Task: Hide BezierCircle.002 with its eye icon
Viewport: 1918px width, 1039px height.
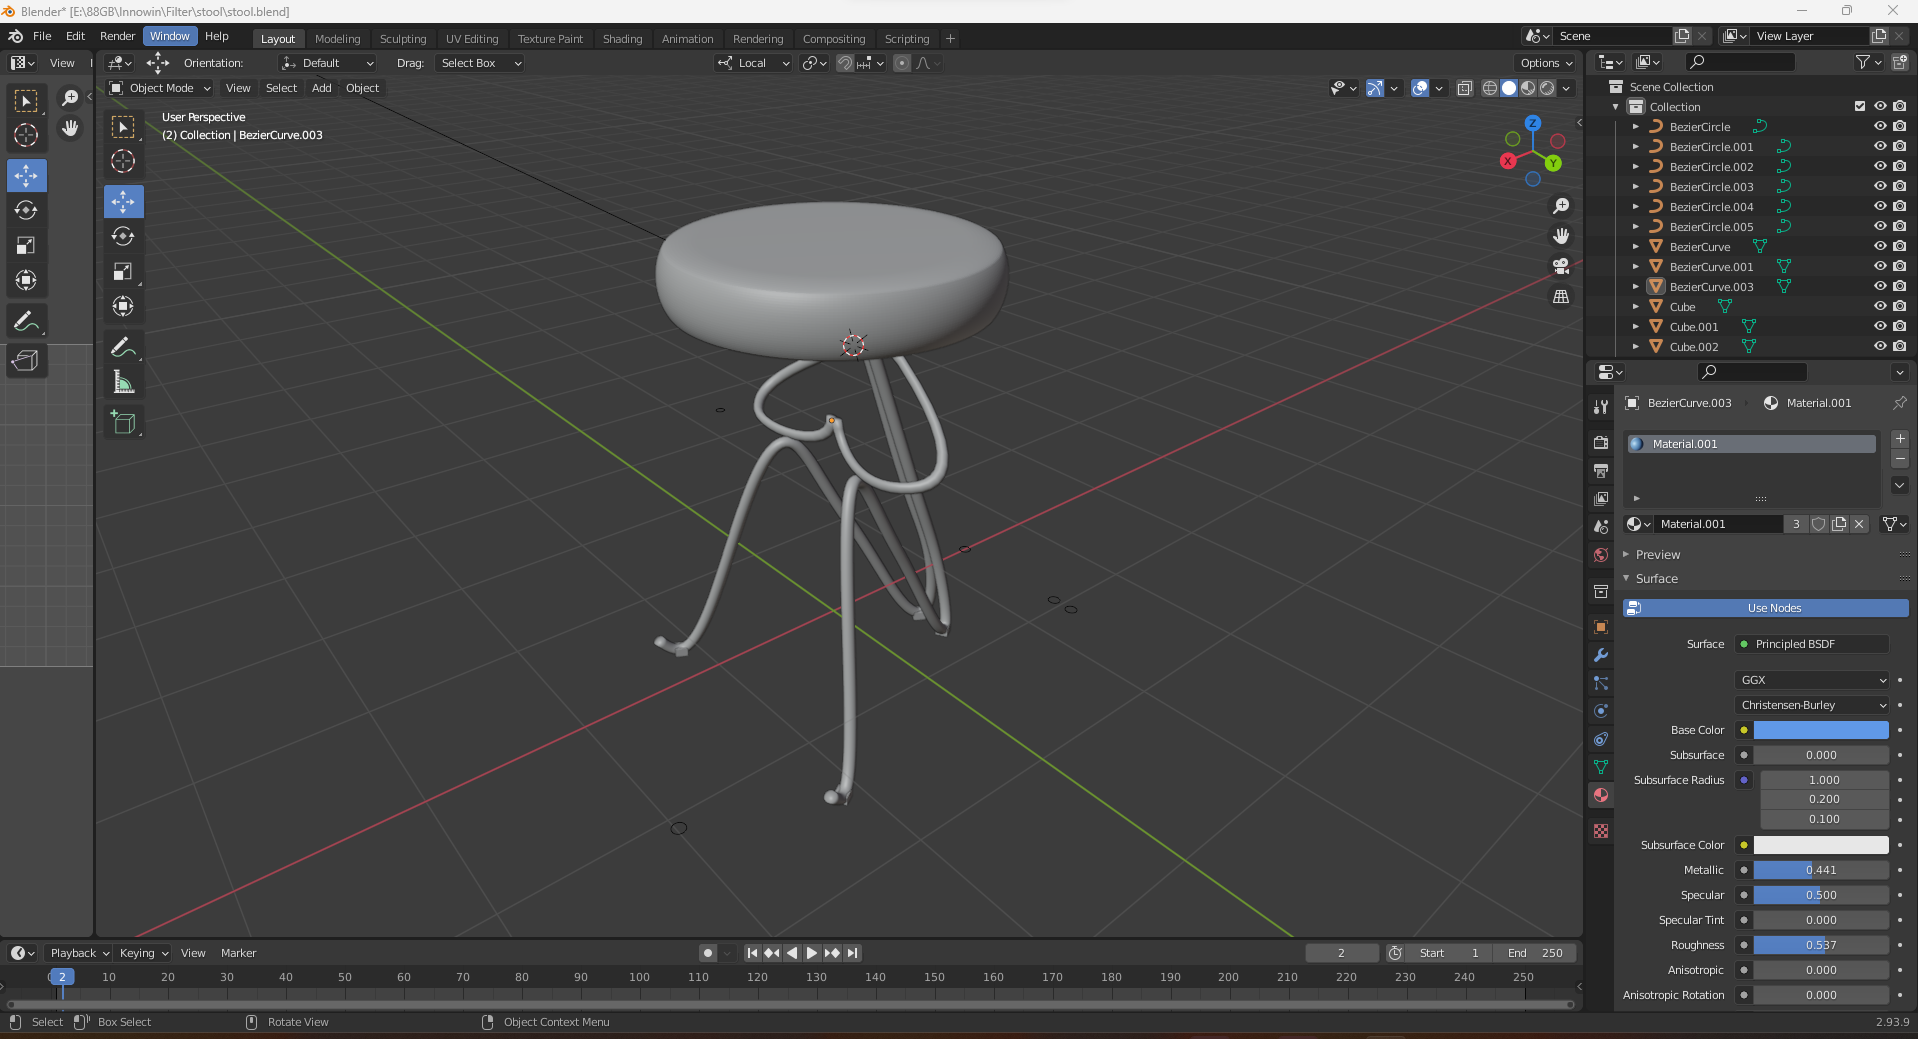Action: point(1880,166)
